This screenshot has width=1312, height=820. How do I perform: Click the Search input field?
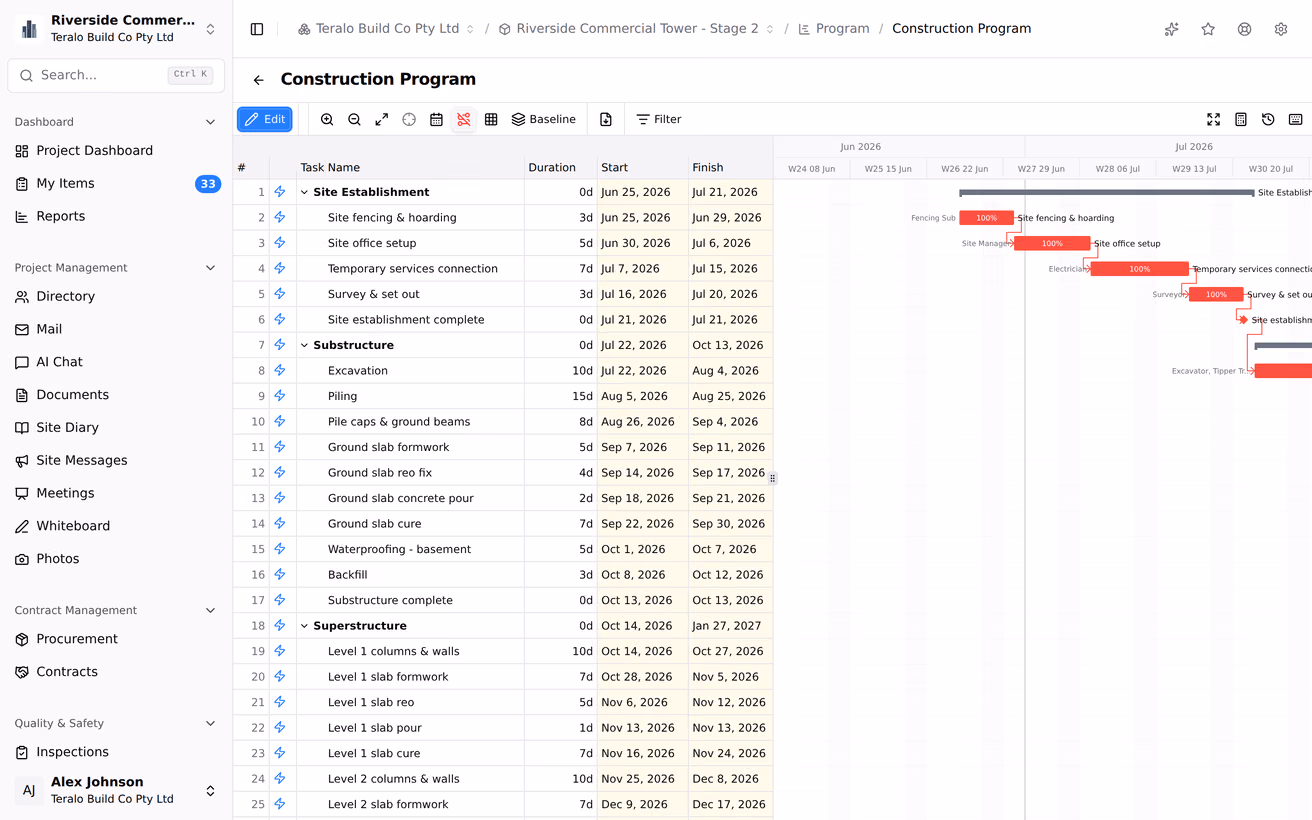point(116,75)
